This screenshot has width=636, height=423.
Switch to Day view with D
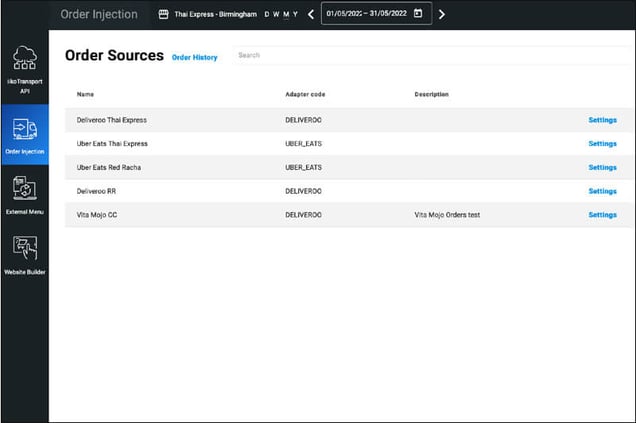click(x=266, y=14)
